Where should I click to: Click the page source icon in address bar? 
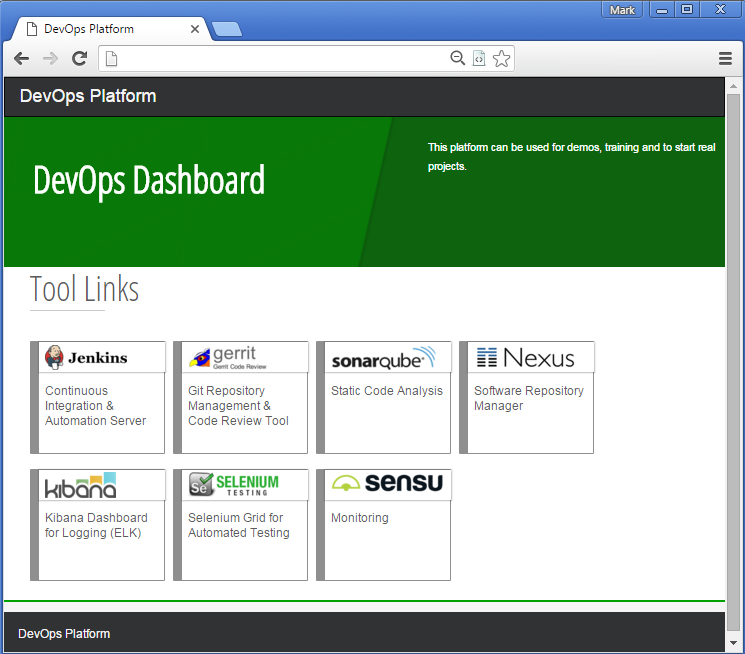479,58
